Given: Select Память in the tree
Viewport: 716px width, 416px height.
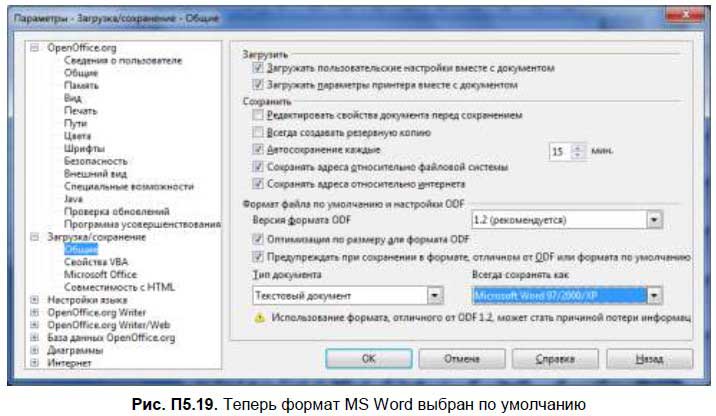Looking at the screenshot, I should 81,85.
